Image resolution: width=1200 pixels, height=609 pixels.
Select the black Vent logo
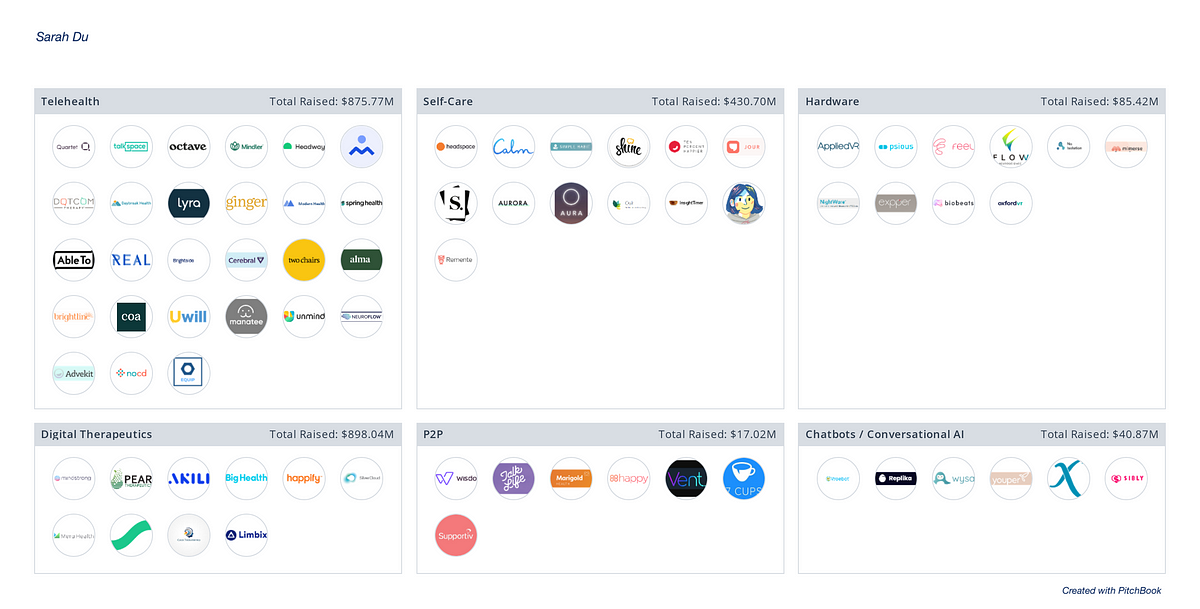point(686,478)
